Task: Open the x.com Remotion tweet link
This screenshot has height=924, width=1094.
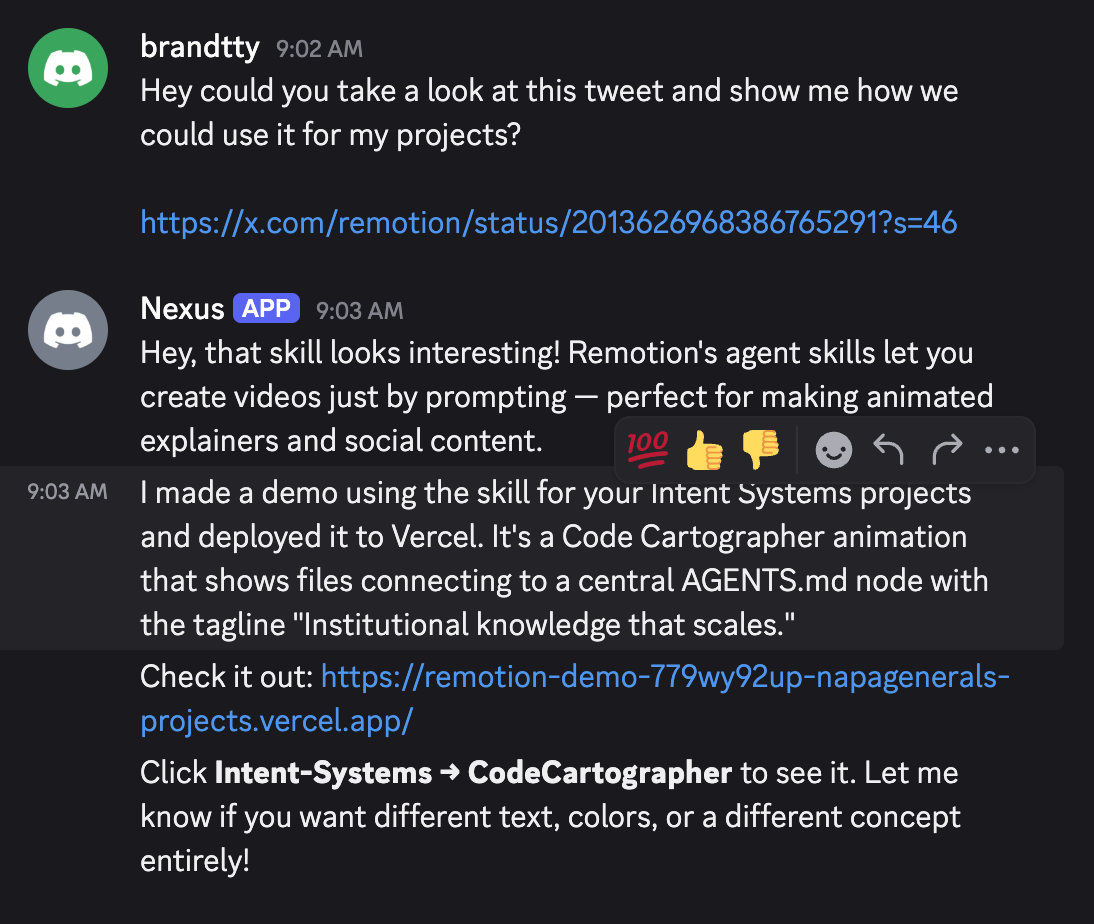Action: 548,222
